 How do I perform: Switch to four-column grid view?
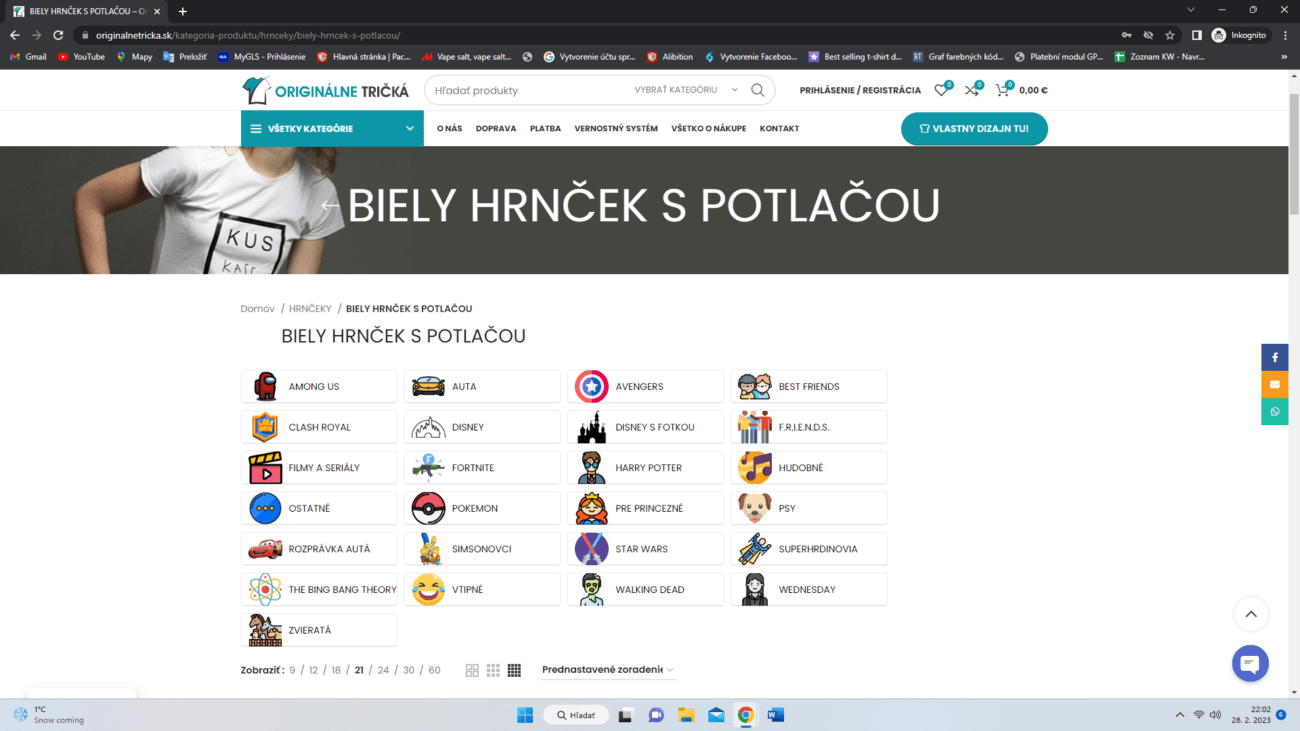(x=514, y=670)
